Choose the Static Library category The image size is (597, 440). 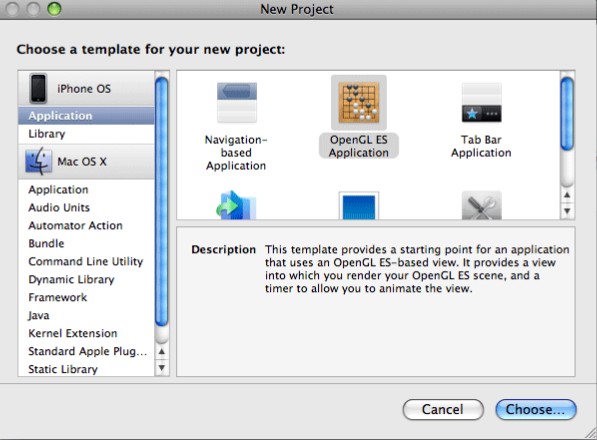[x=86, y=369]
